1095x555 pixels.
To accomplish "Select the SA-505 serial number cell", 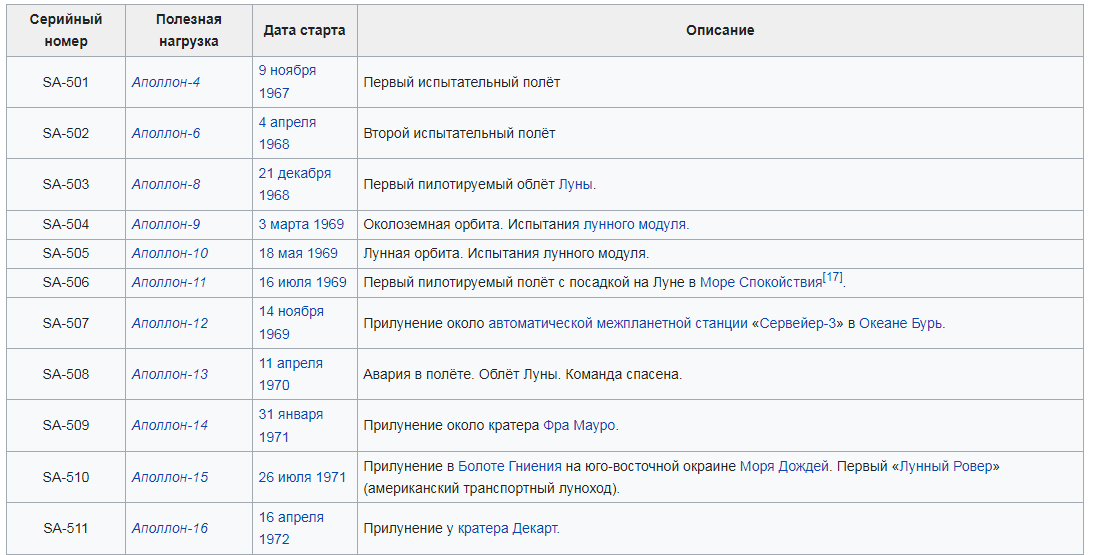I will tap(66, 253).
